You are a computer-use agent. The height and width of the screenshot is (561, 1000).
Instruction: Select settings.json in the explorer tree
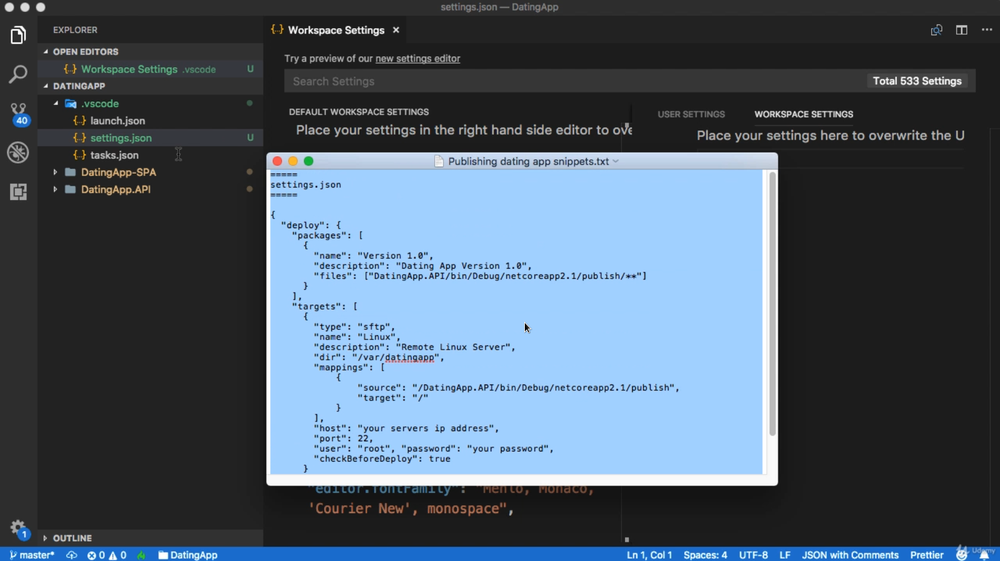click(121, 138)
